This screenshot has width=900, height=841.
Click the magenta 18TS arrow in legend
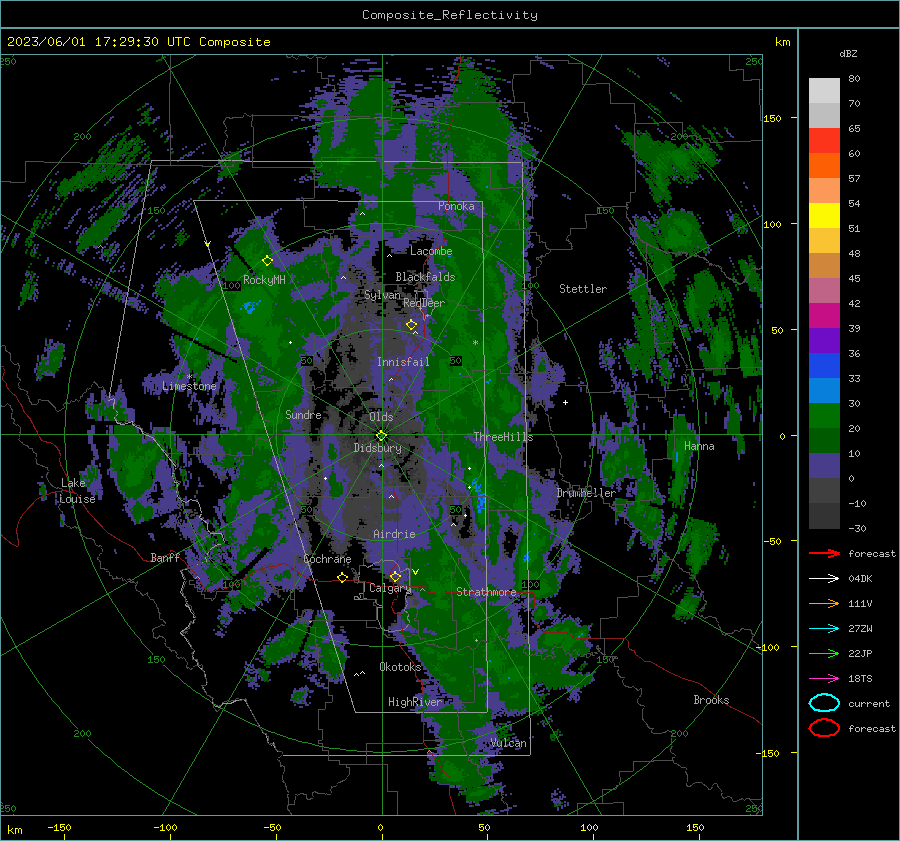(x=825, y=679)
